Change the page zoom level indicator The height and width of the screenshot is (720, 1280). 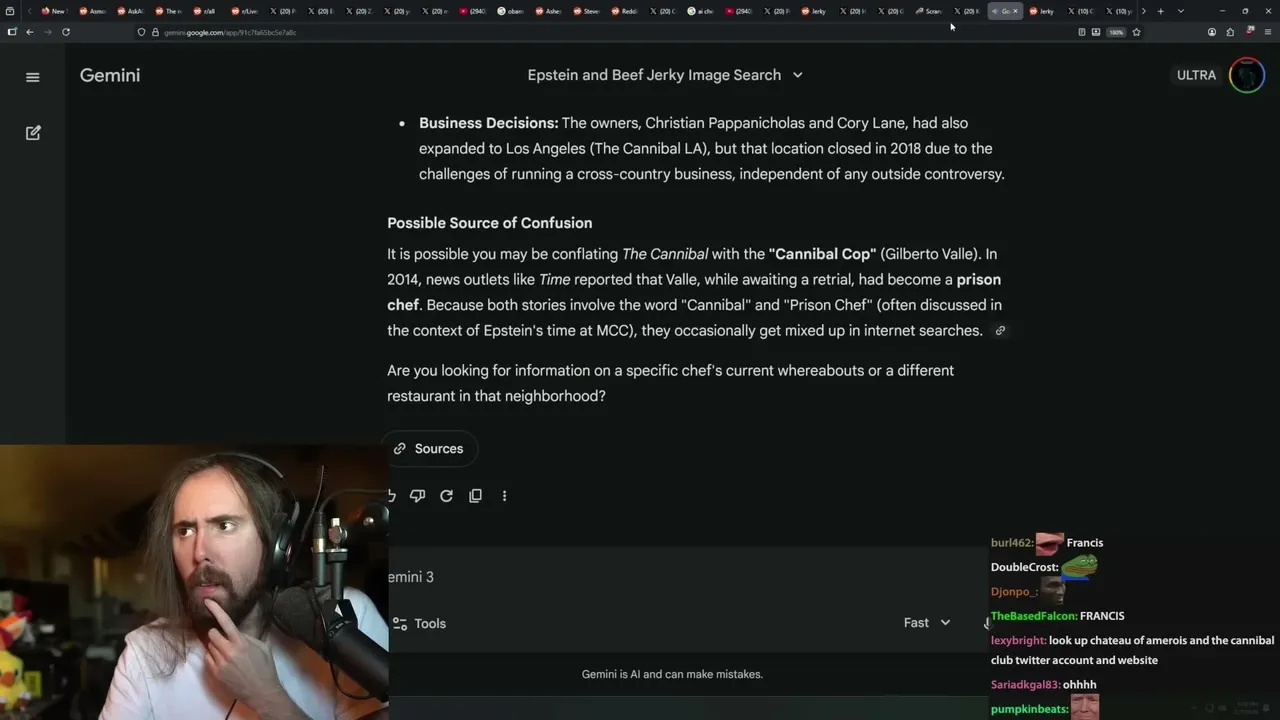1116,32
